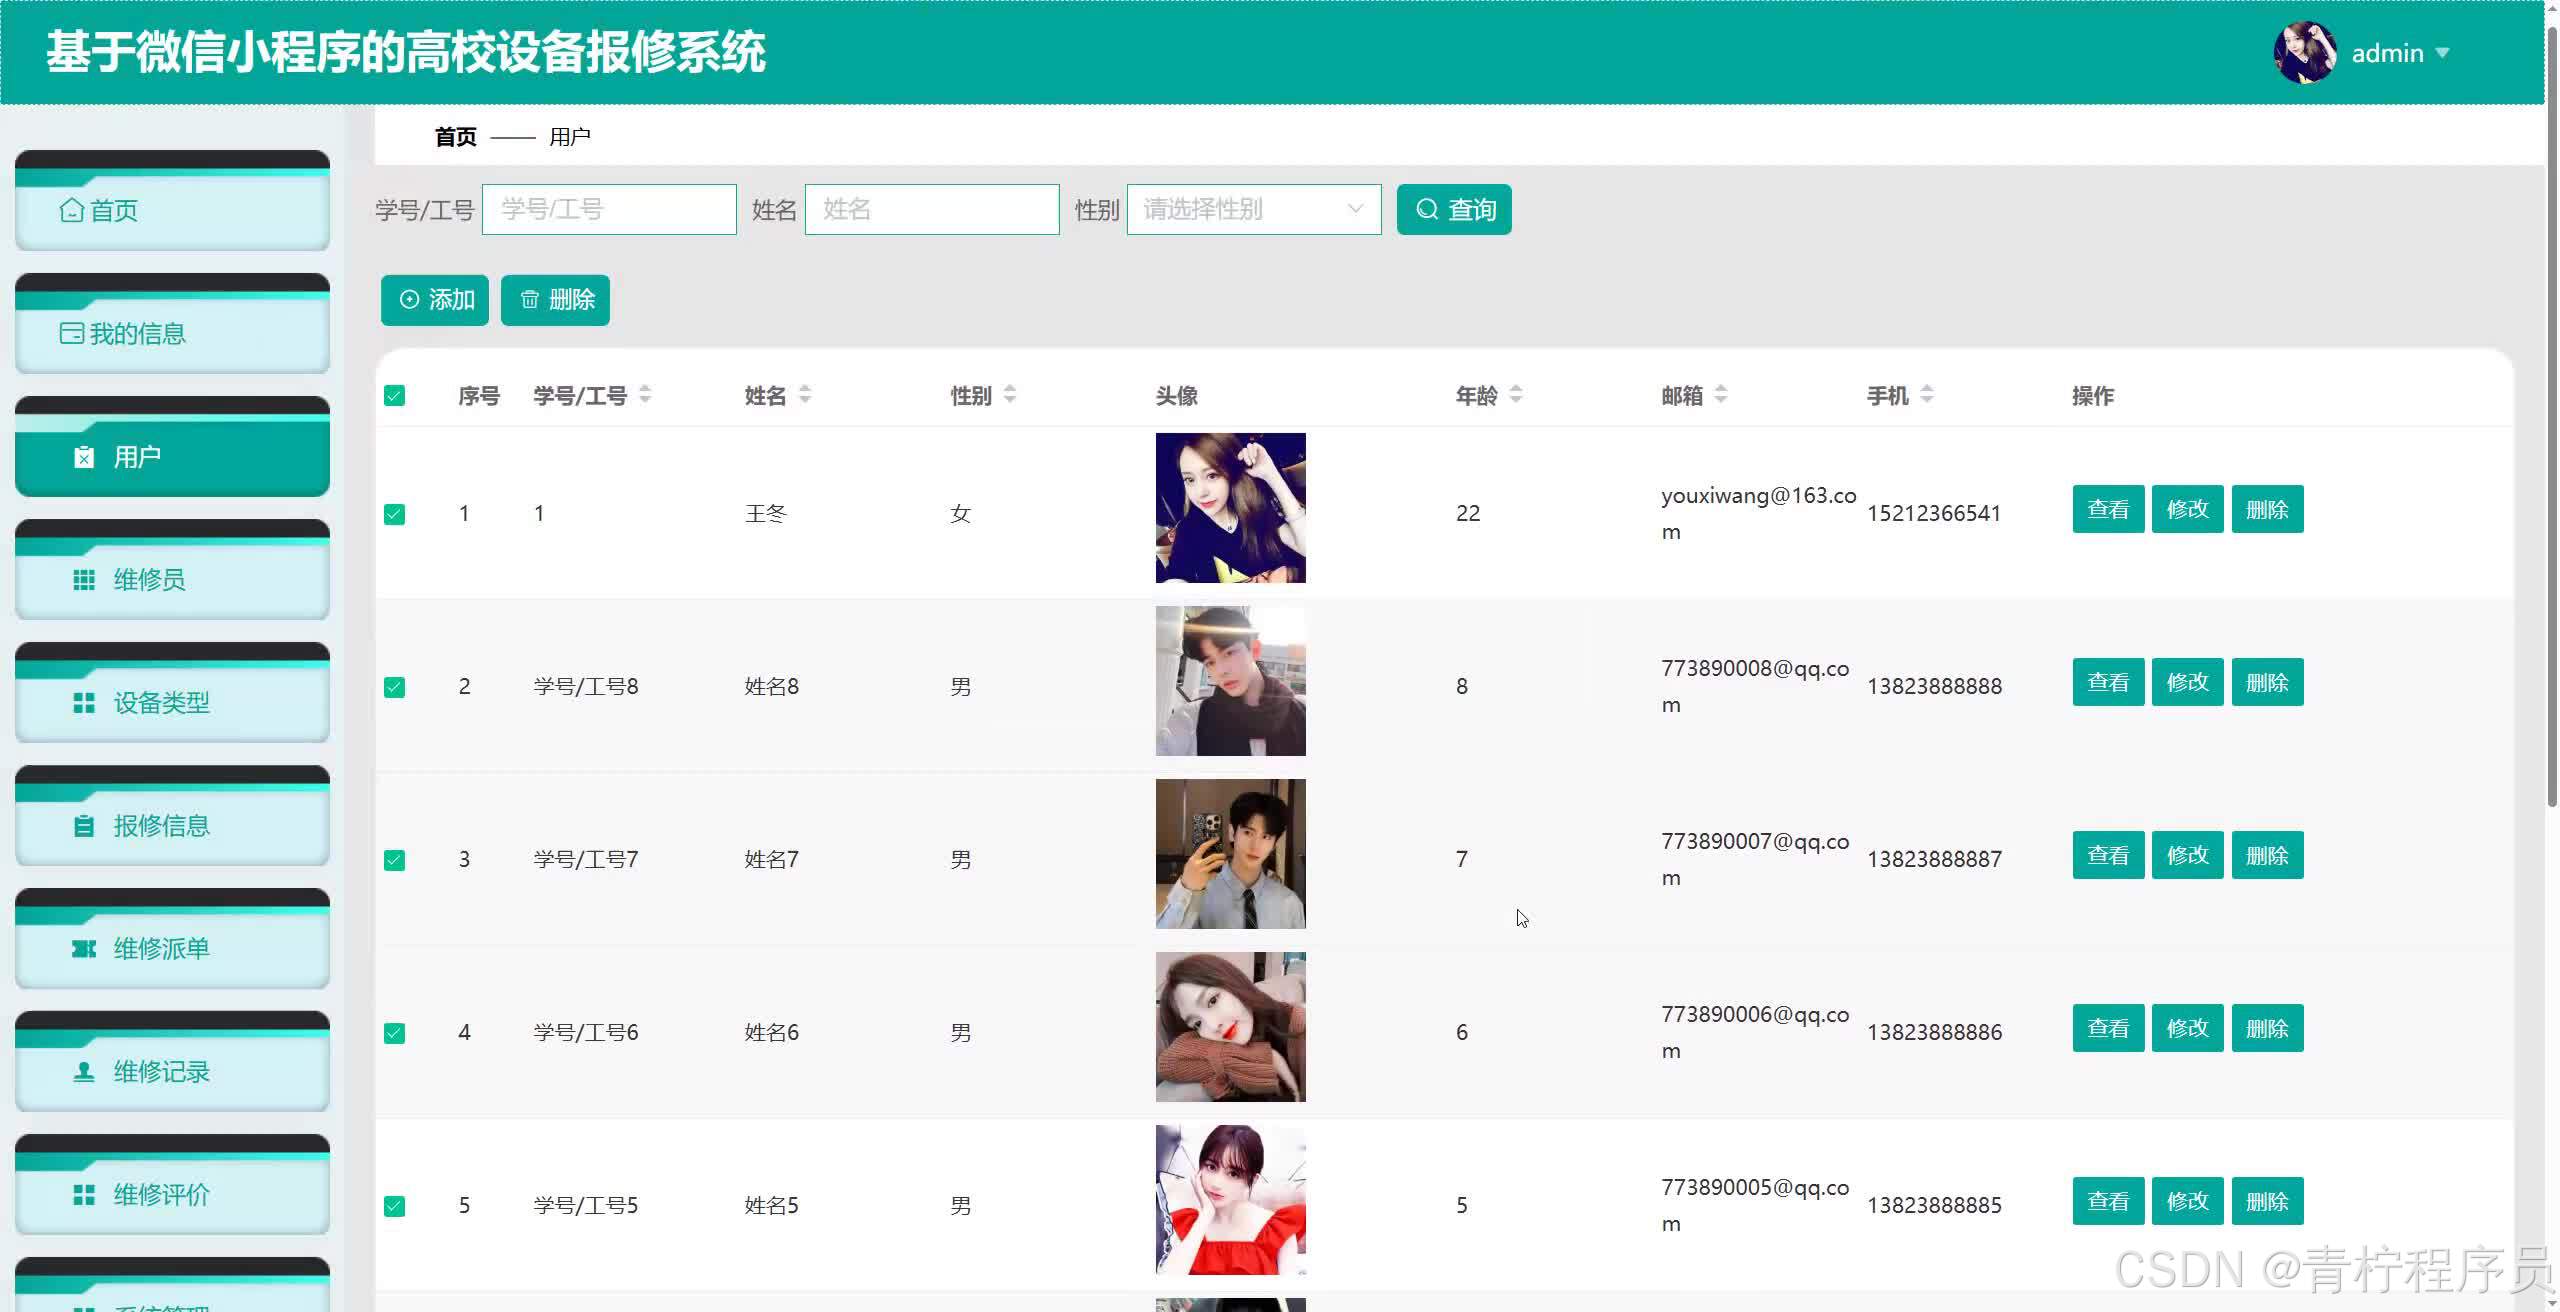The width and height of the screenshot is (2560, 1312).
Task: Uncheck the row checkbox for 王冬
Action: point(395,514)
